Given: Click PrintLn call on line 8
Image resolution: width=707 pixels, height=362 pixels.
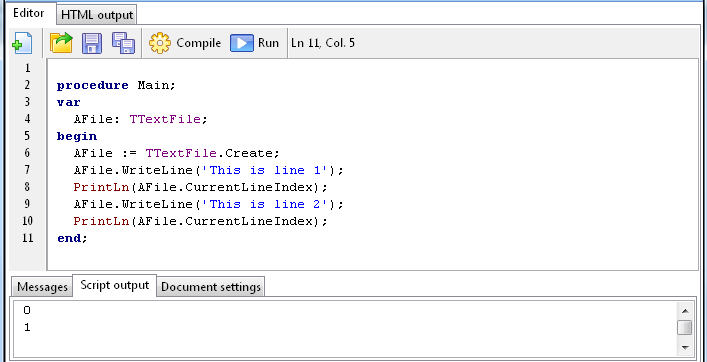Looking at the screenshot, I should [200, 187].
